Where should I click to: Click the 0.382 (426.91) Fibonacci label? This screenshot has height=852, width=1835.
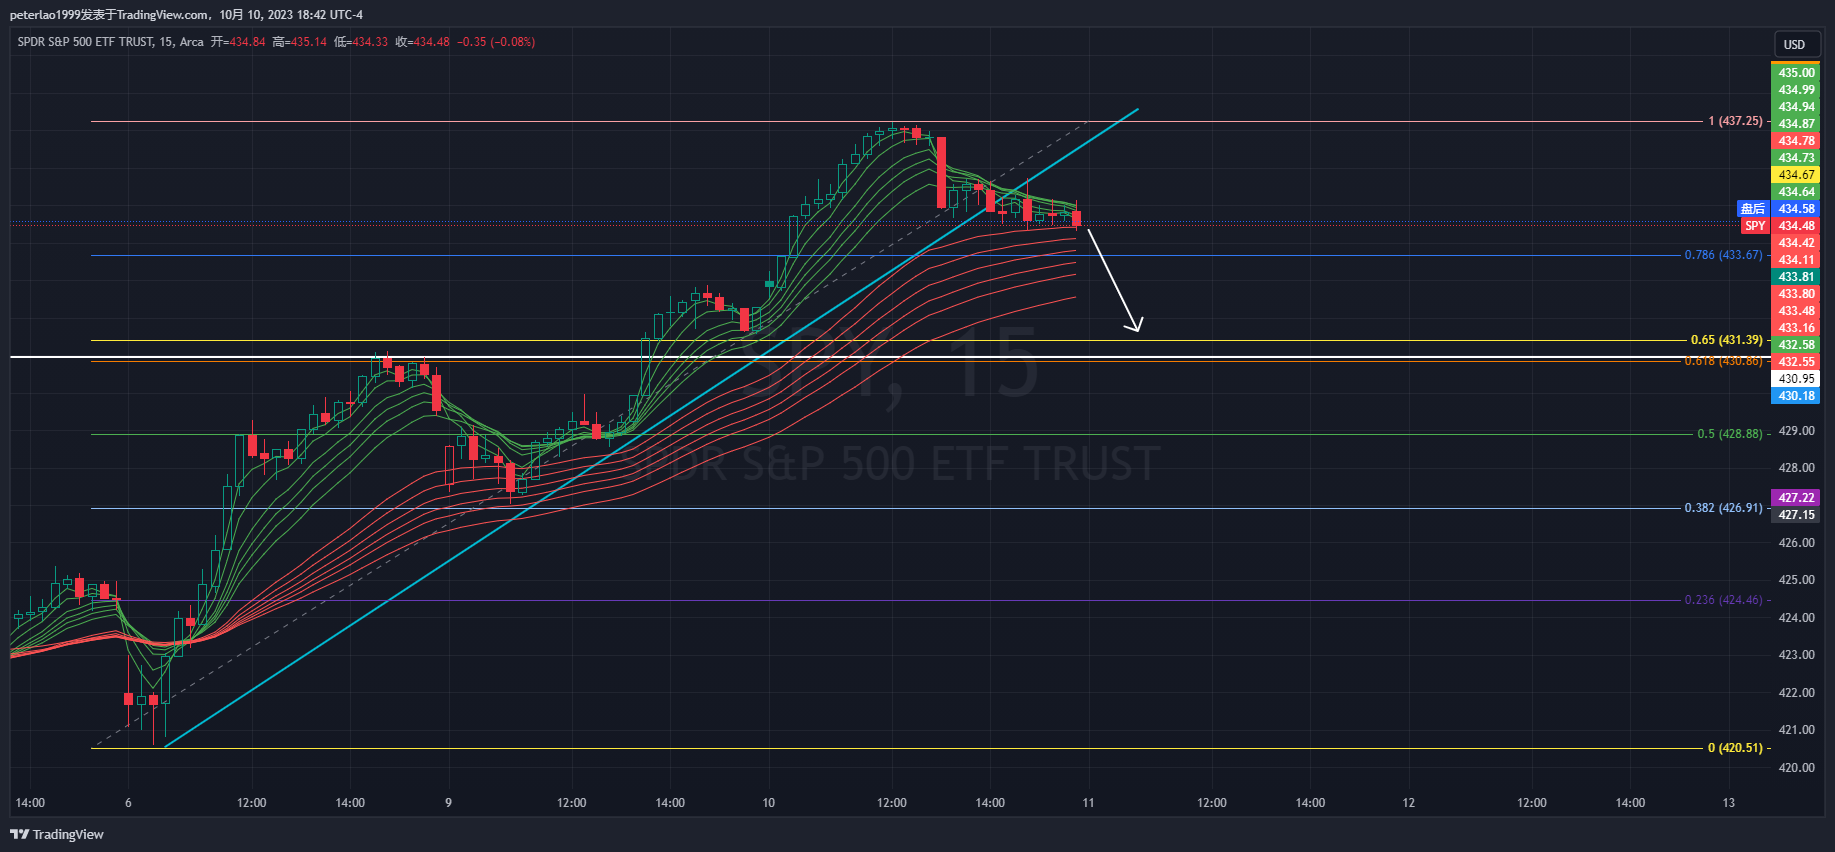1723,508
